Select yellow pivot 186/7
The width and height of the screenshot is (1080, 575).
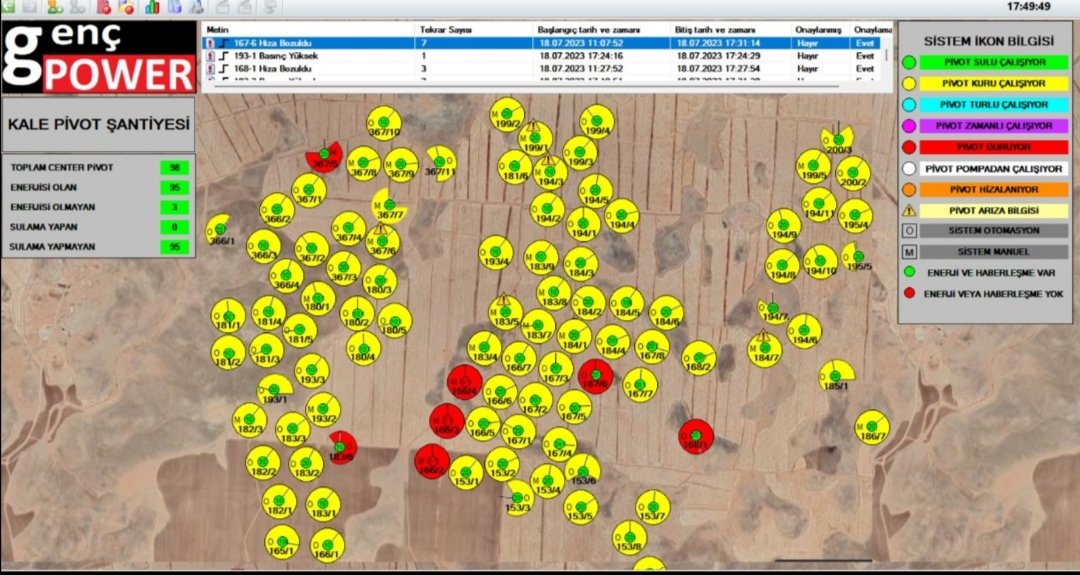(872, 428)
